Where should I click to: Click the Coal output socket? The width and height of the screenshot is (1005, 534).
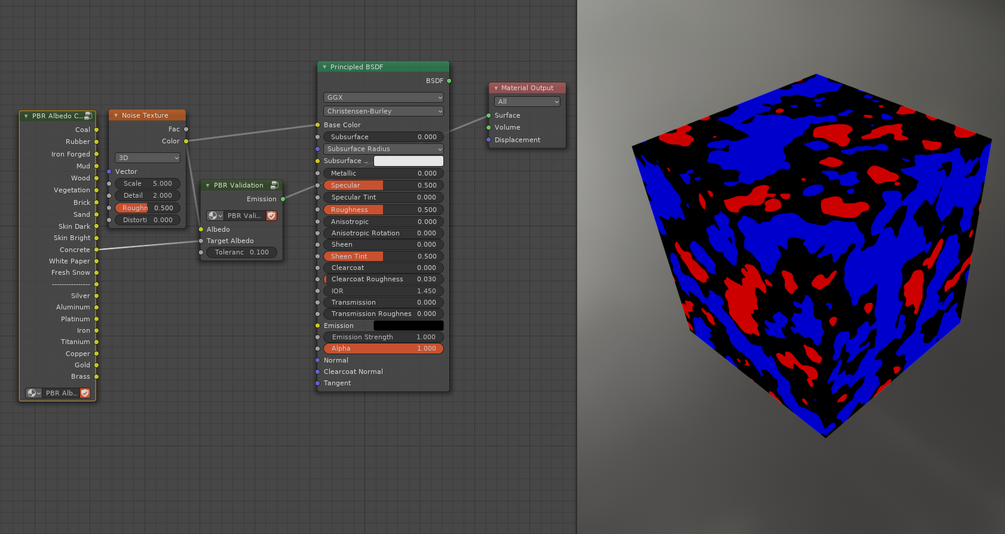coord(96,129)
